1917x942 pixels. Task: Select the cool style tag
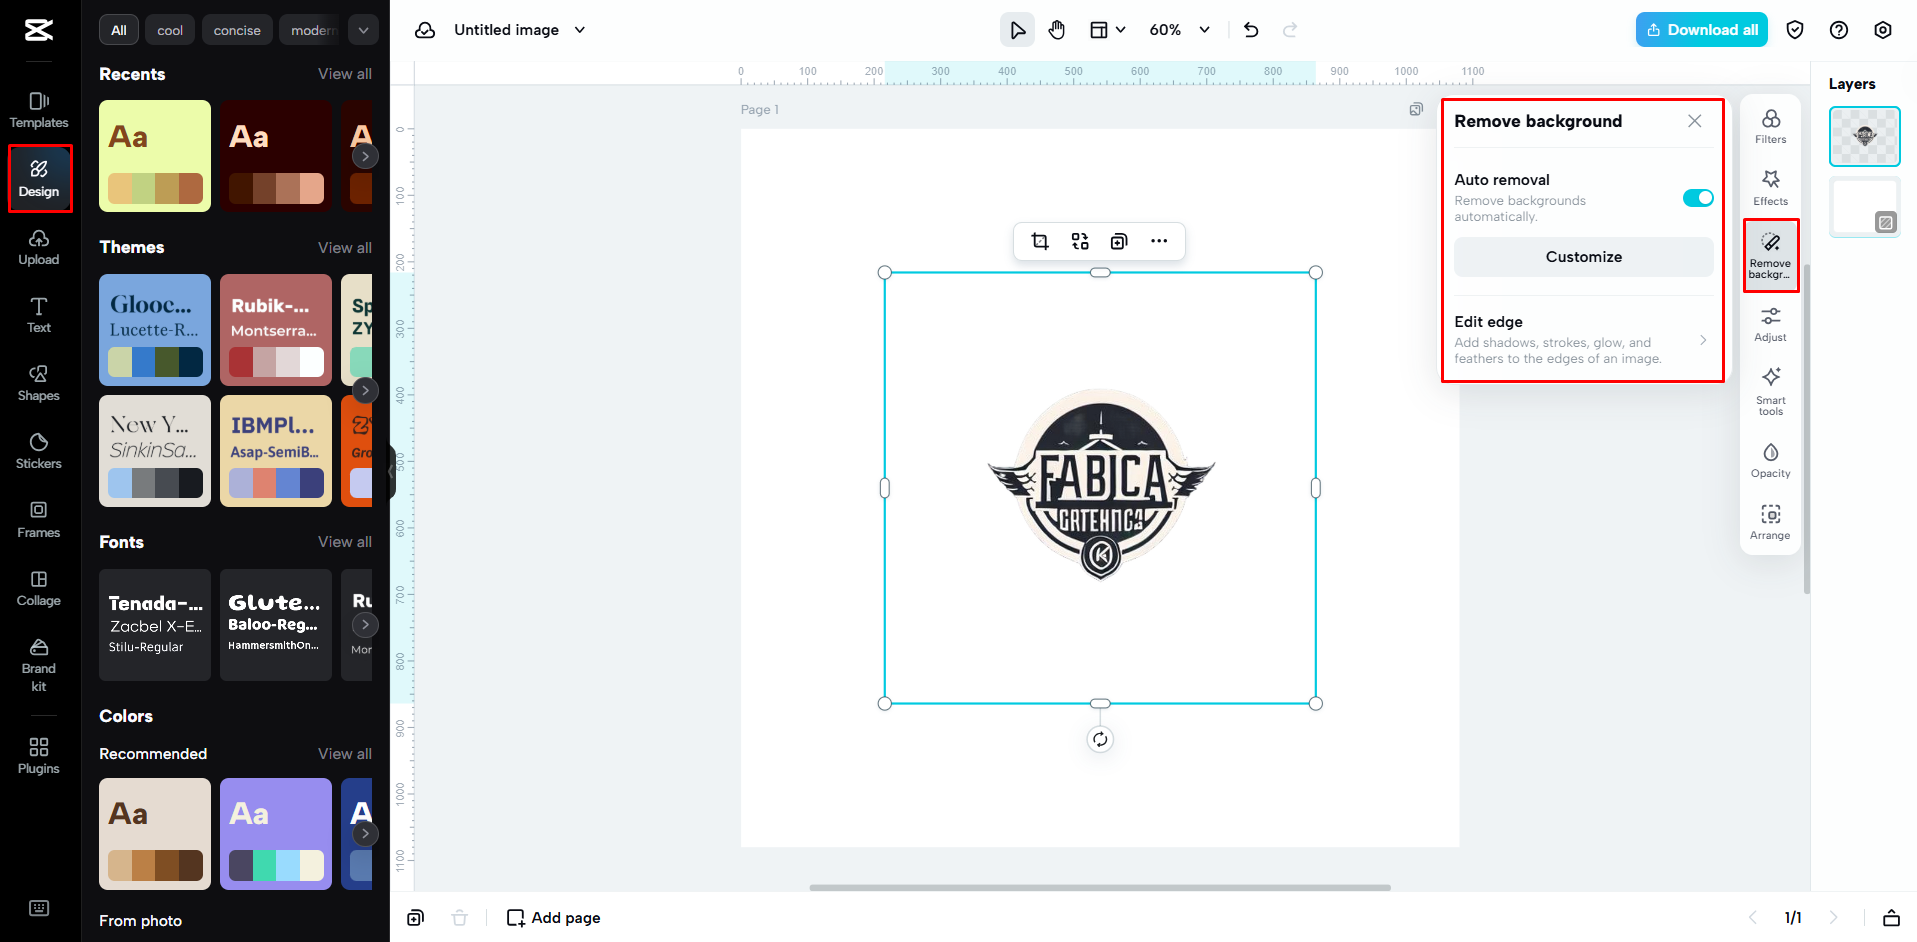(169, 29)
